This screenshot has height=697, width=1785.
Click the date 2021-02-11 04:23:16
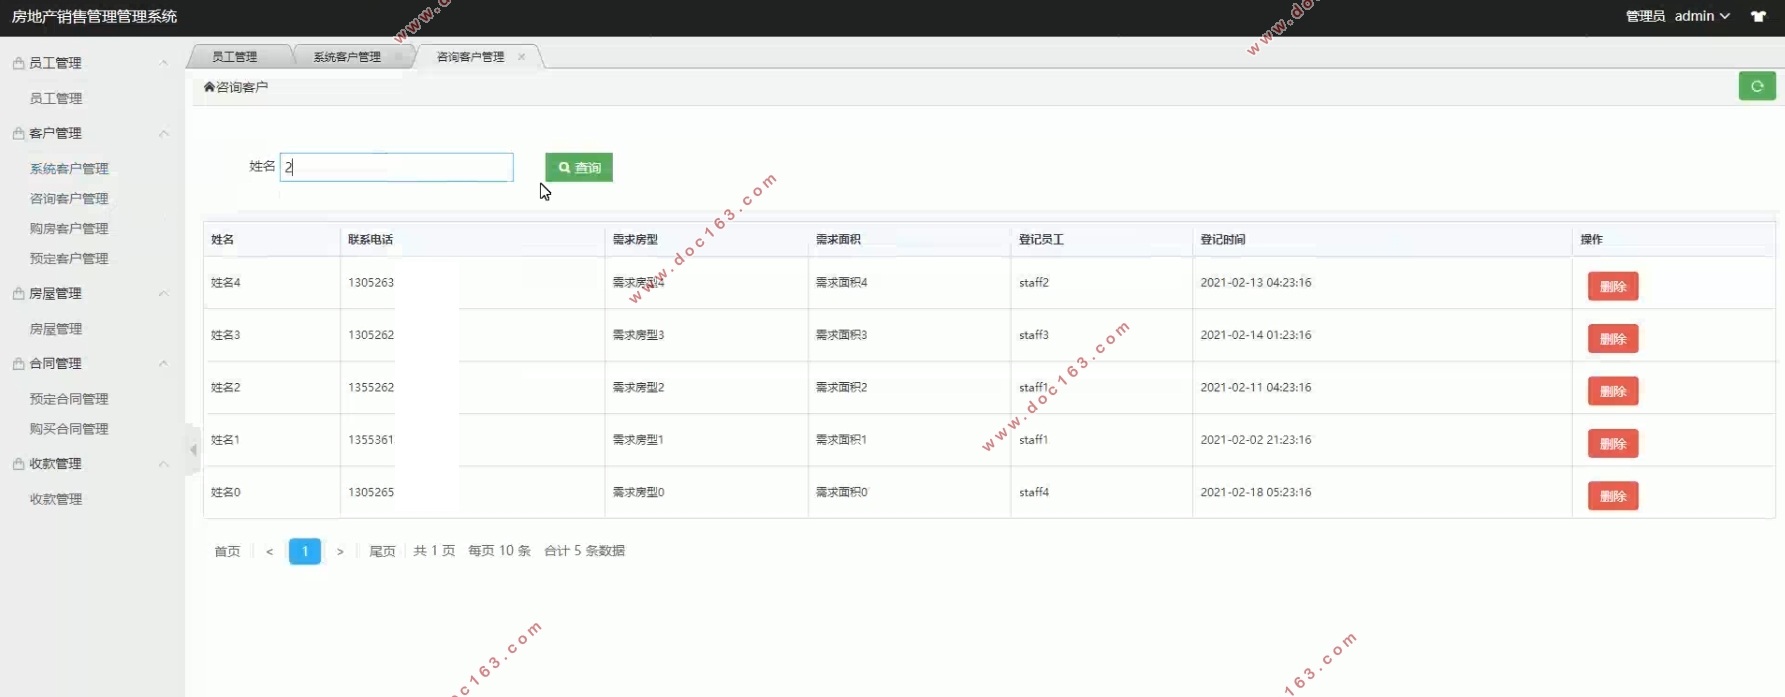click(x=1256, y=387)
